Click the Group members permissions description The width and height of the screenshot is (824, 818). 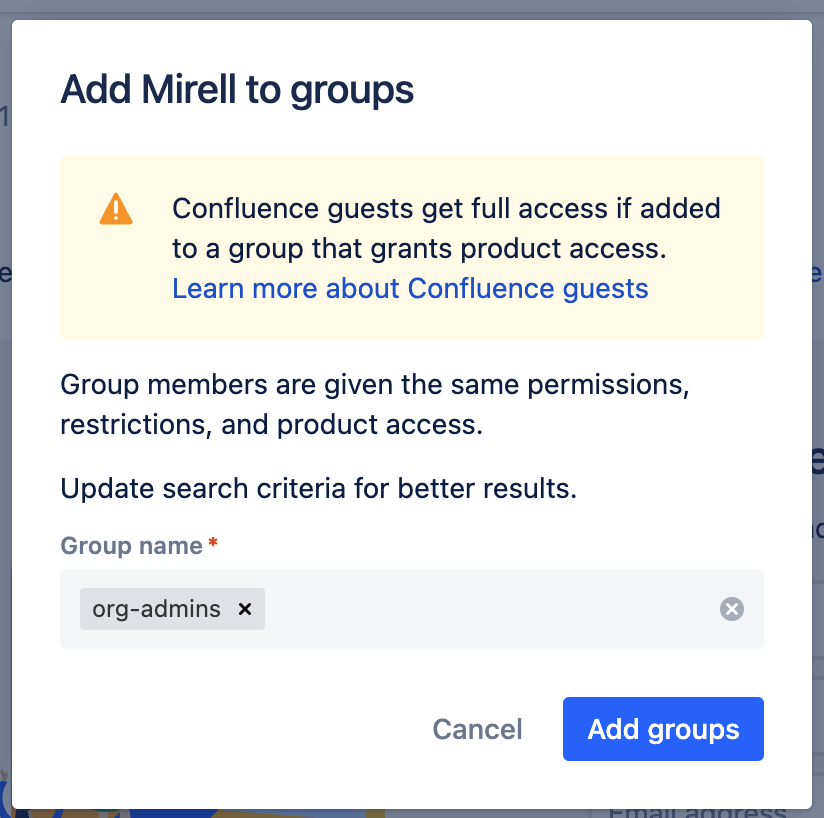pos(375,404)
